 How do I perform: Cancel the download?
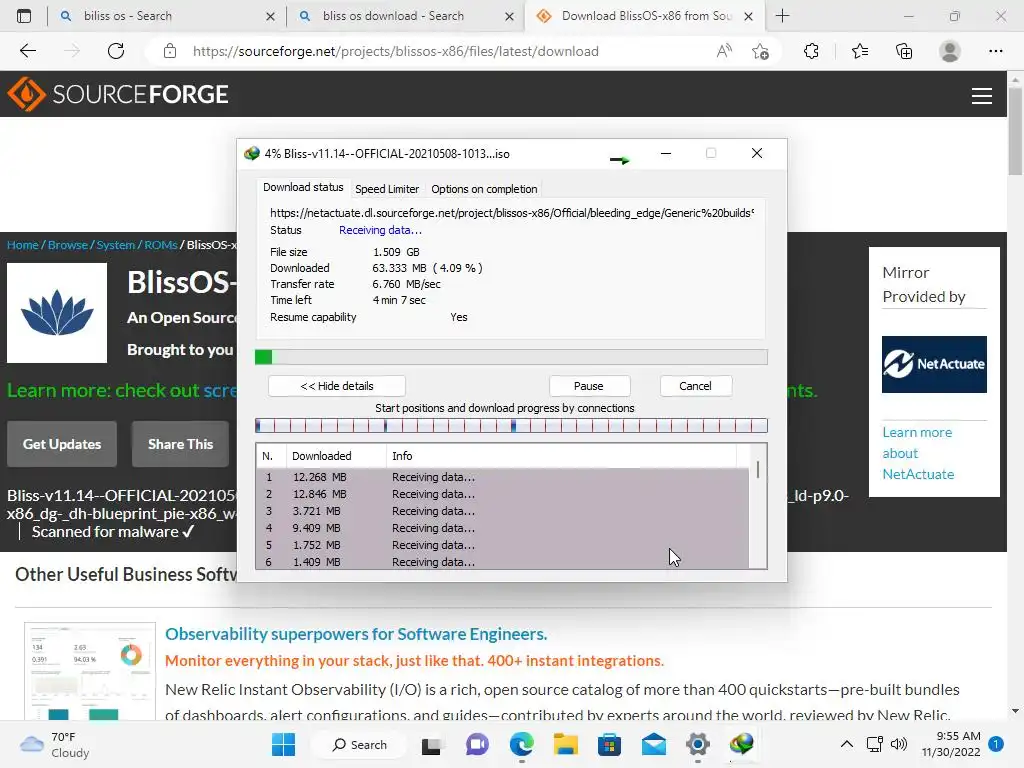coord(696,386)
